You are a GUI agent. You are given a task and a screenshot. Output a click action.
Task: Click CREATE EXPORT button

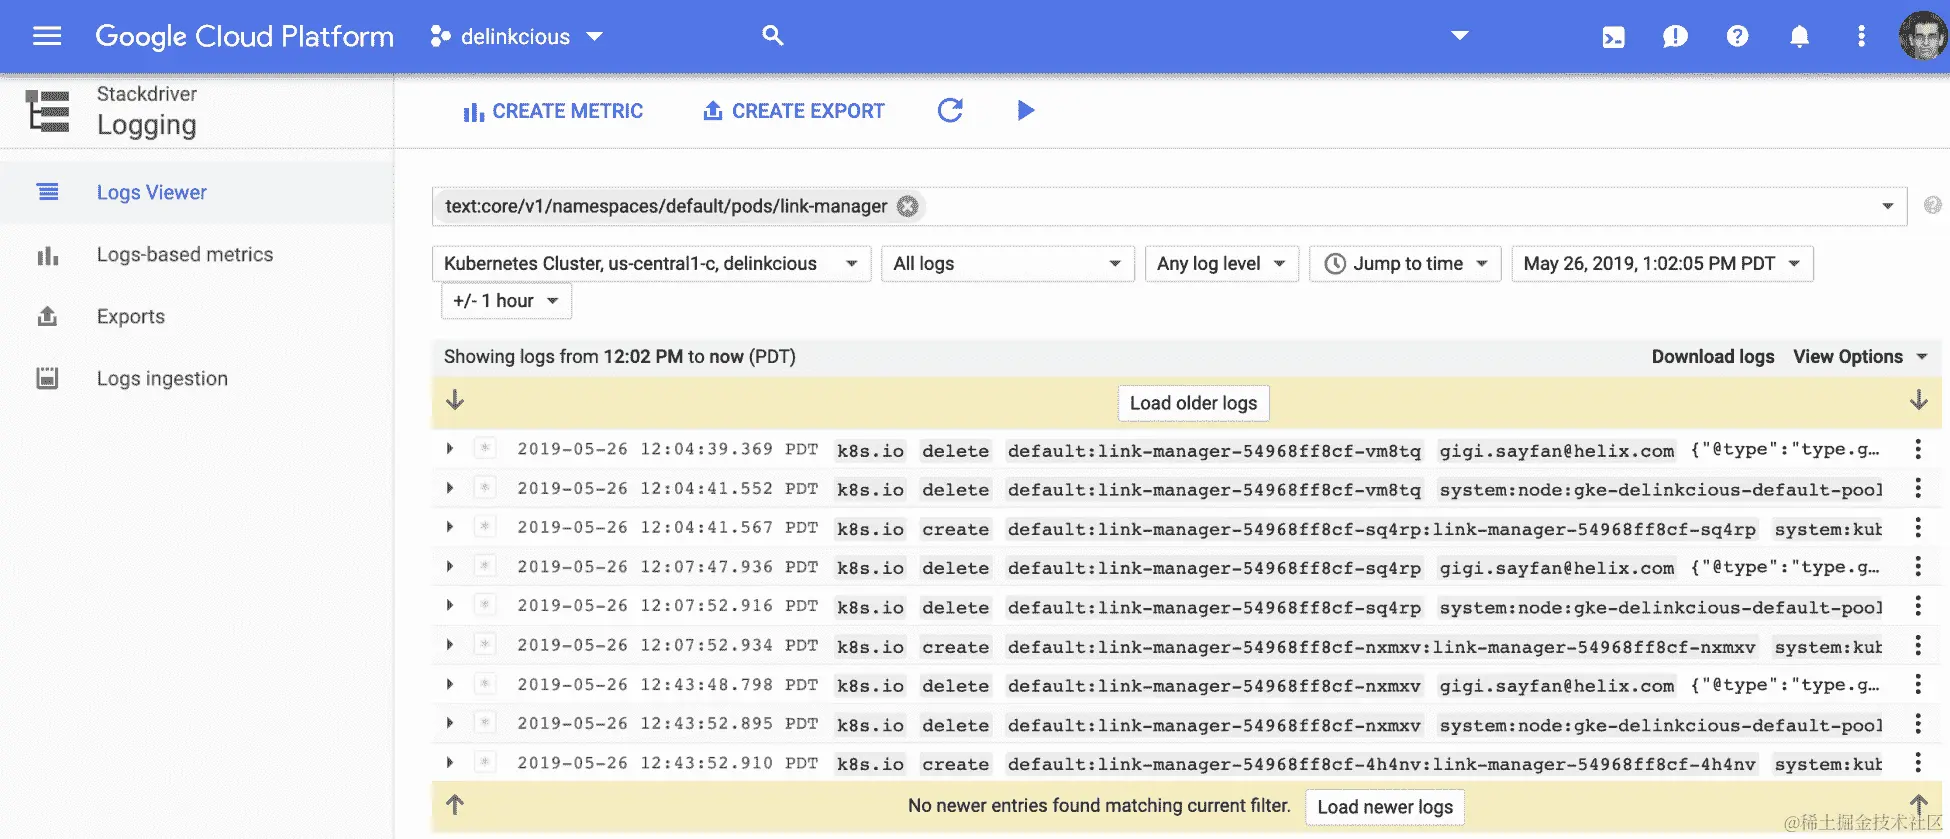[794, 111]
